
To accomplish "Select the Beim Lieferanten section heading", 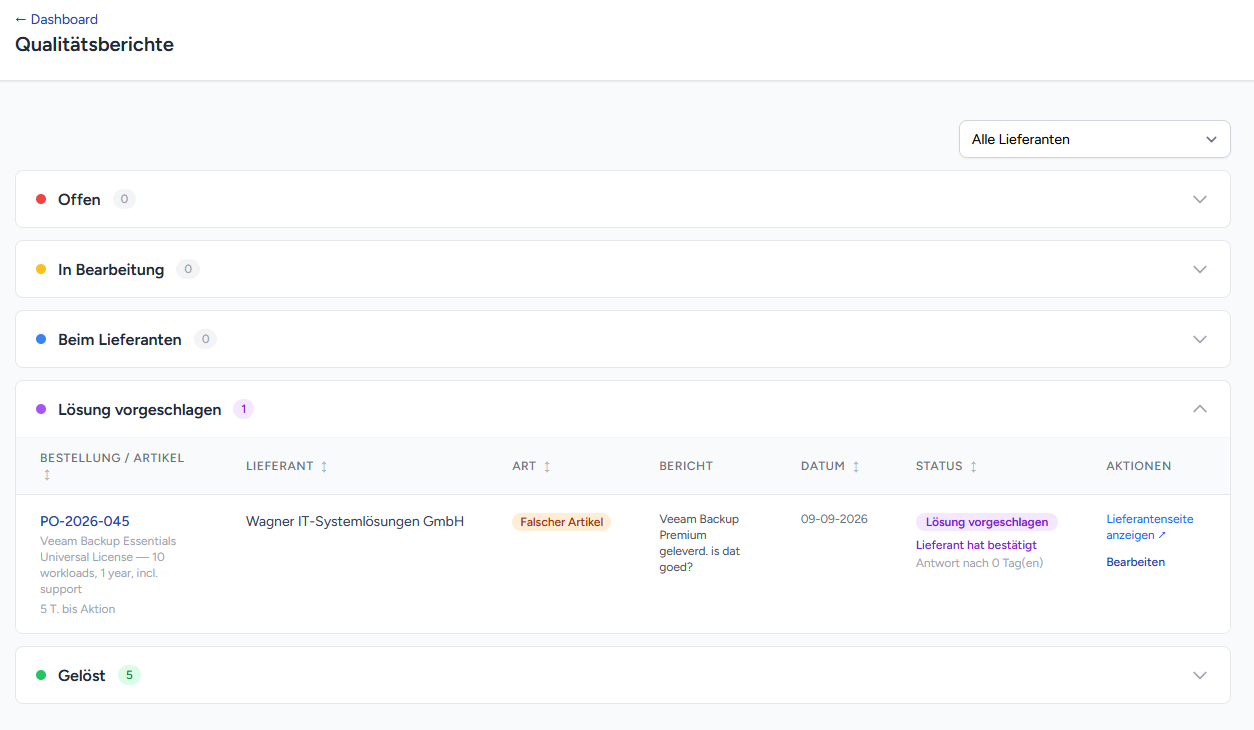I will [x=120, y=339].
